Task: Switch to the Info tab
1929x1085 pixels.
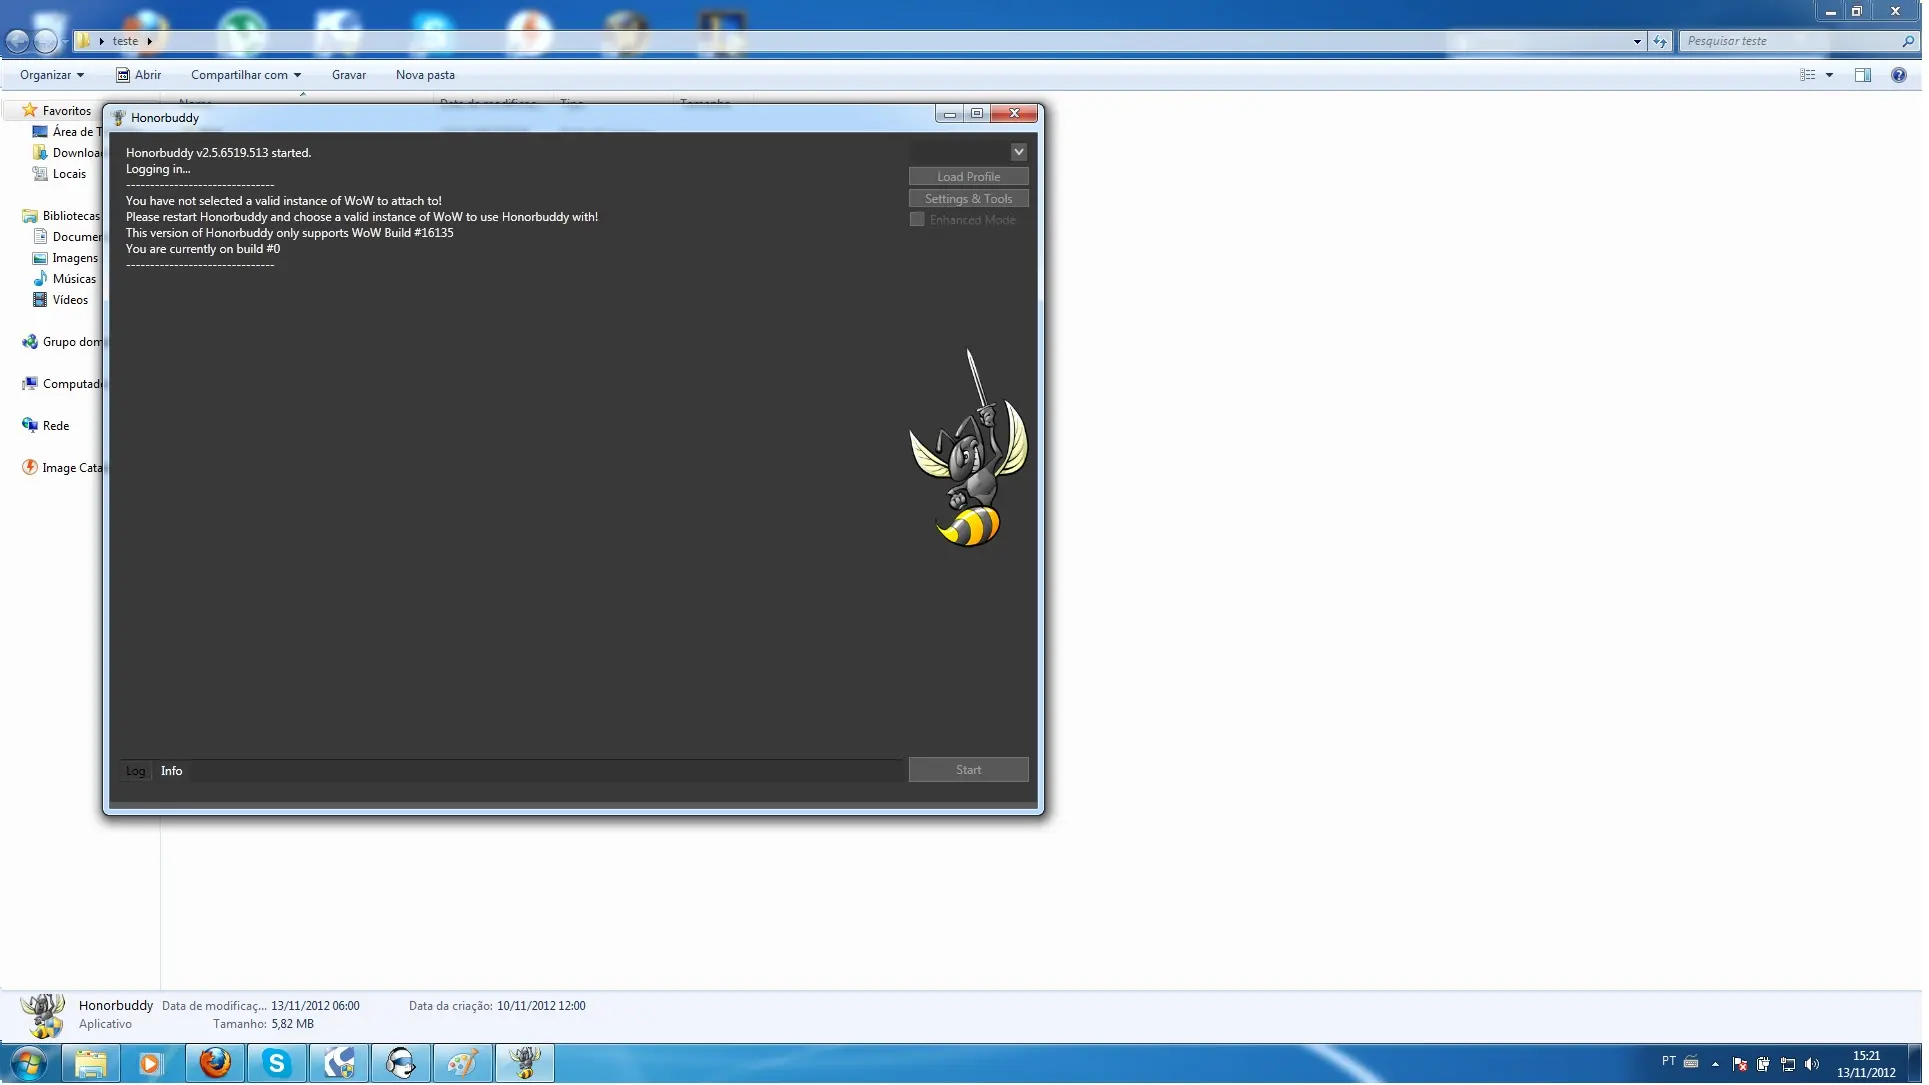Action: (x=172, y=773)
